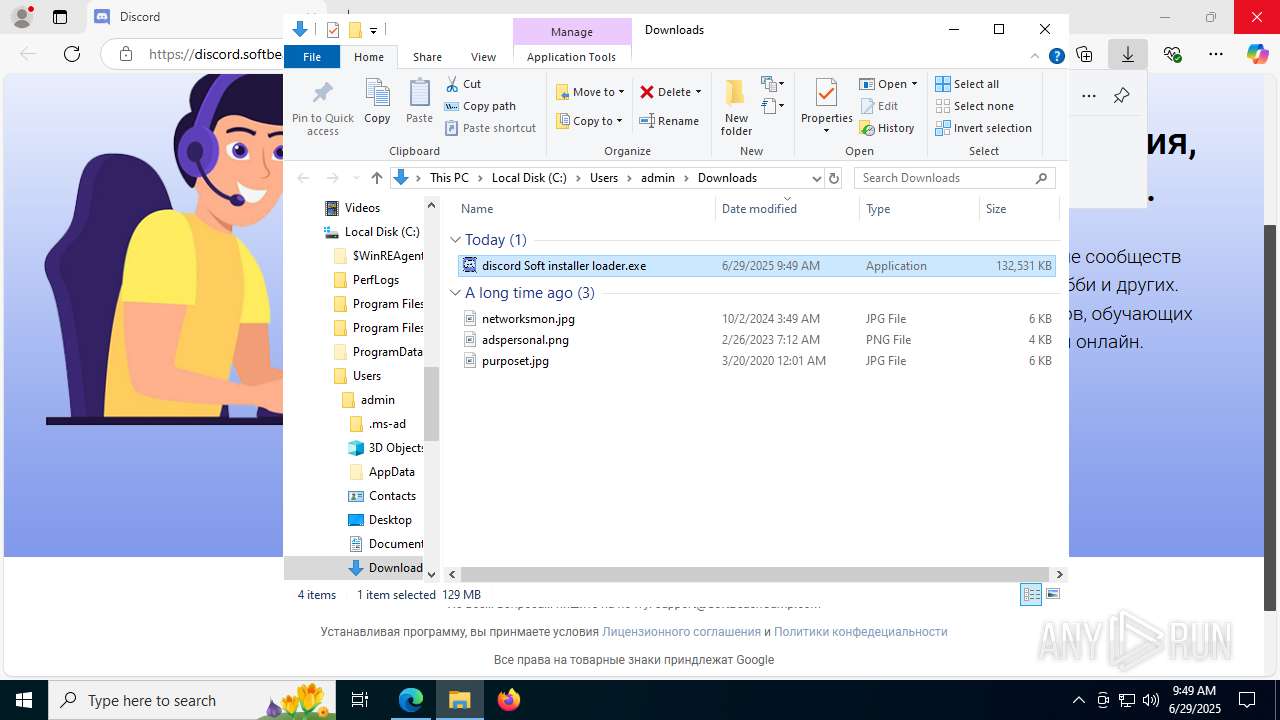Click Rename in the Organize group
Viewport: 1280px width, 720px height.
click(x=669, y=121)
